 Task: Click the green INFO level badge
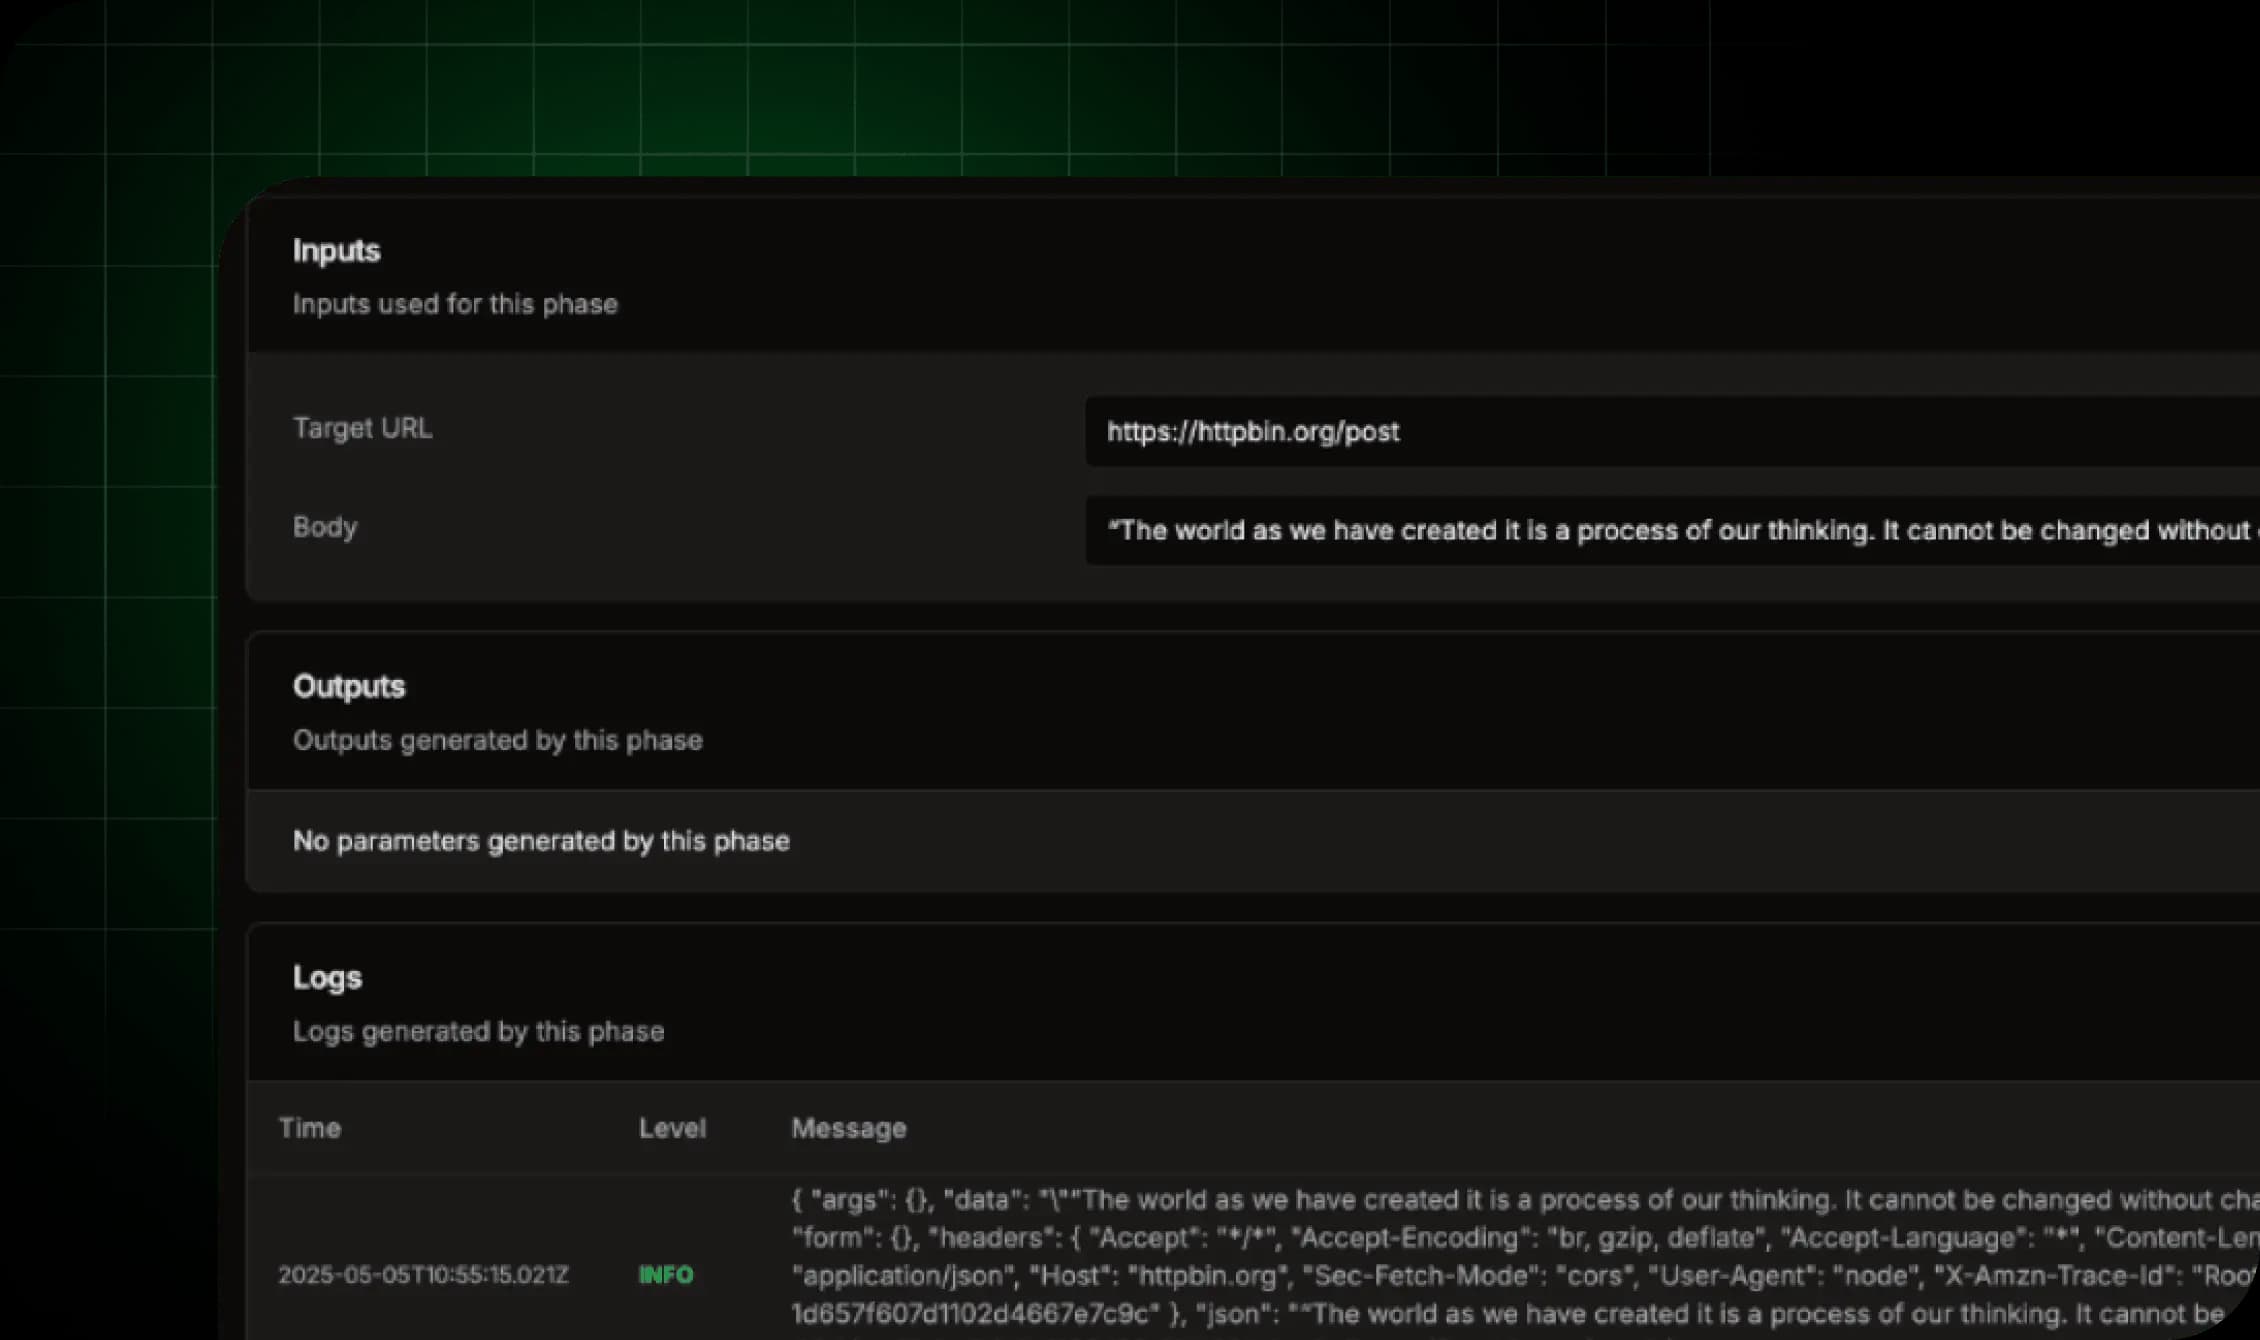[666, 1275]
